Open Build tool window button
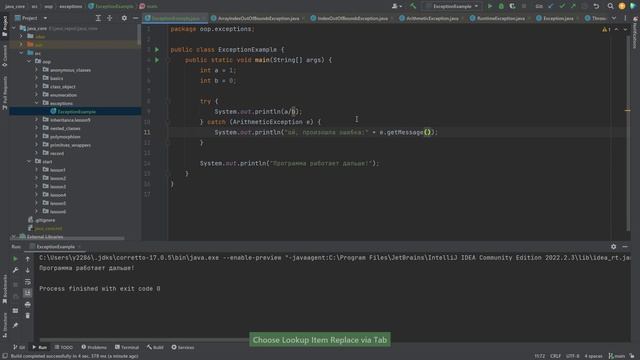Image resolution: width=640 pixels, height=360 pixels. 155,347
